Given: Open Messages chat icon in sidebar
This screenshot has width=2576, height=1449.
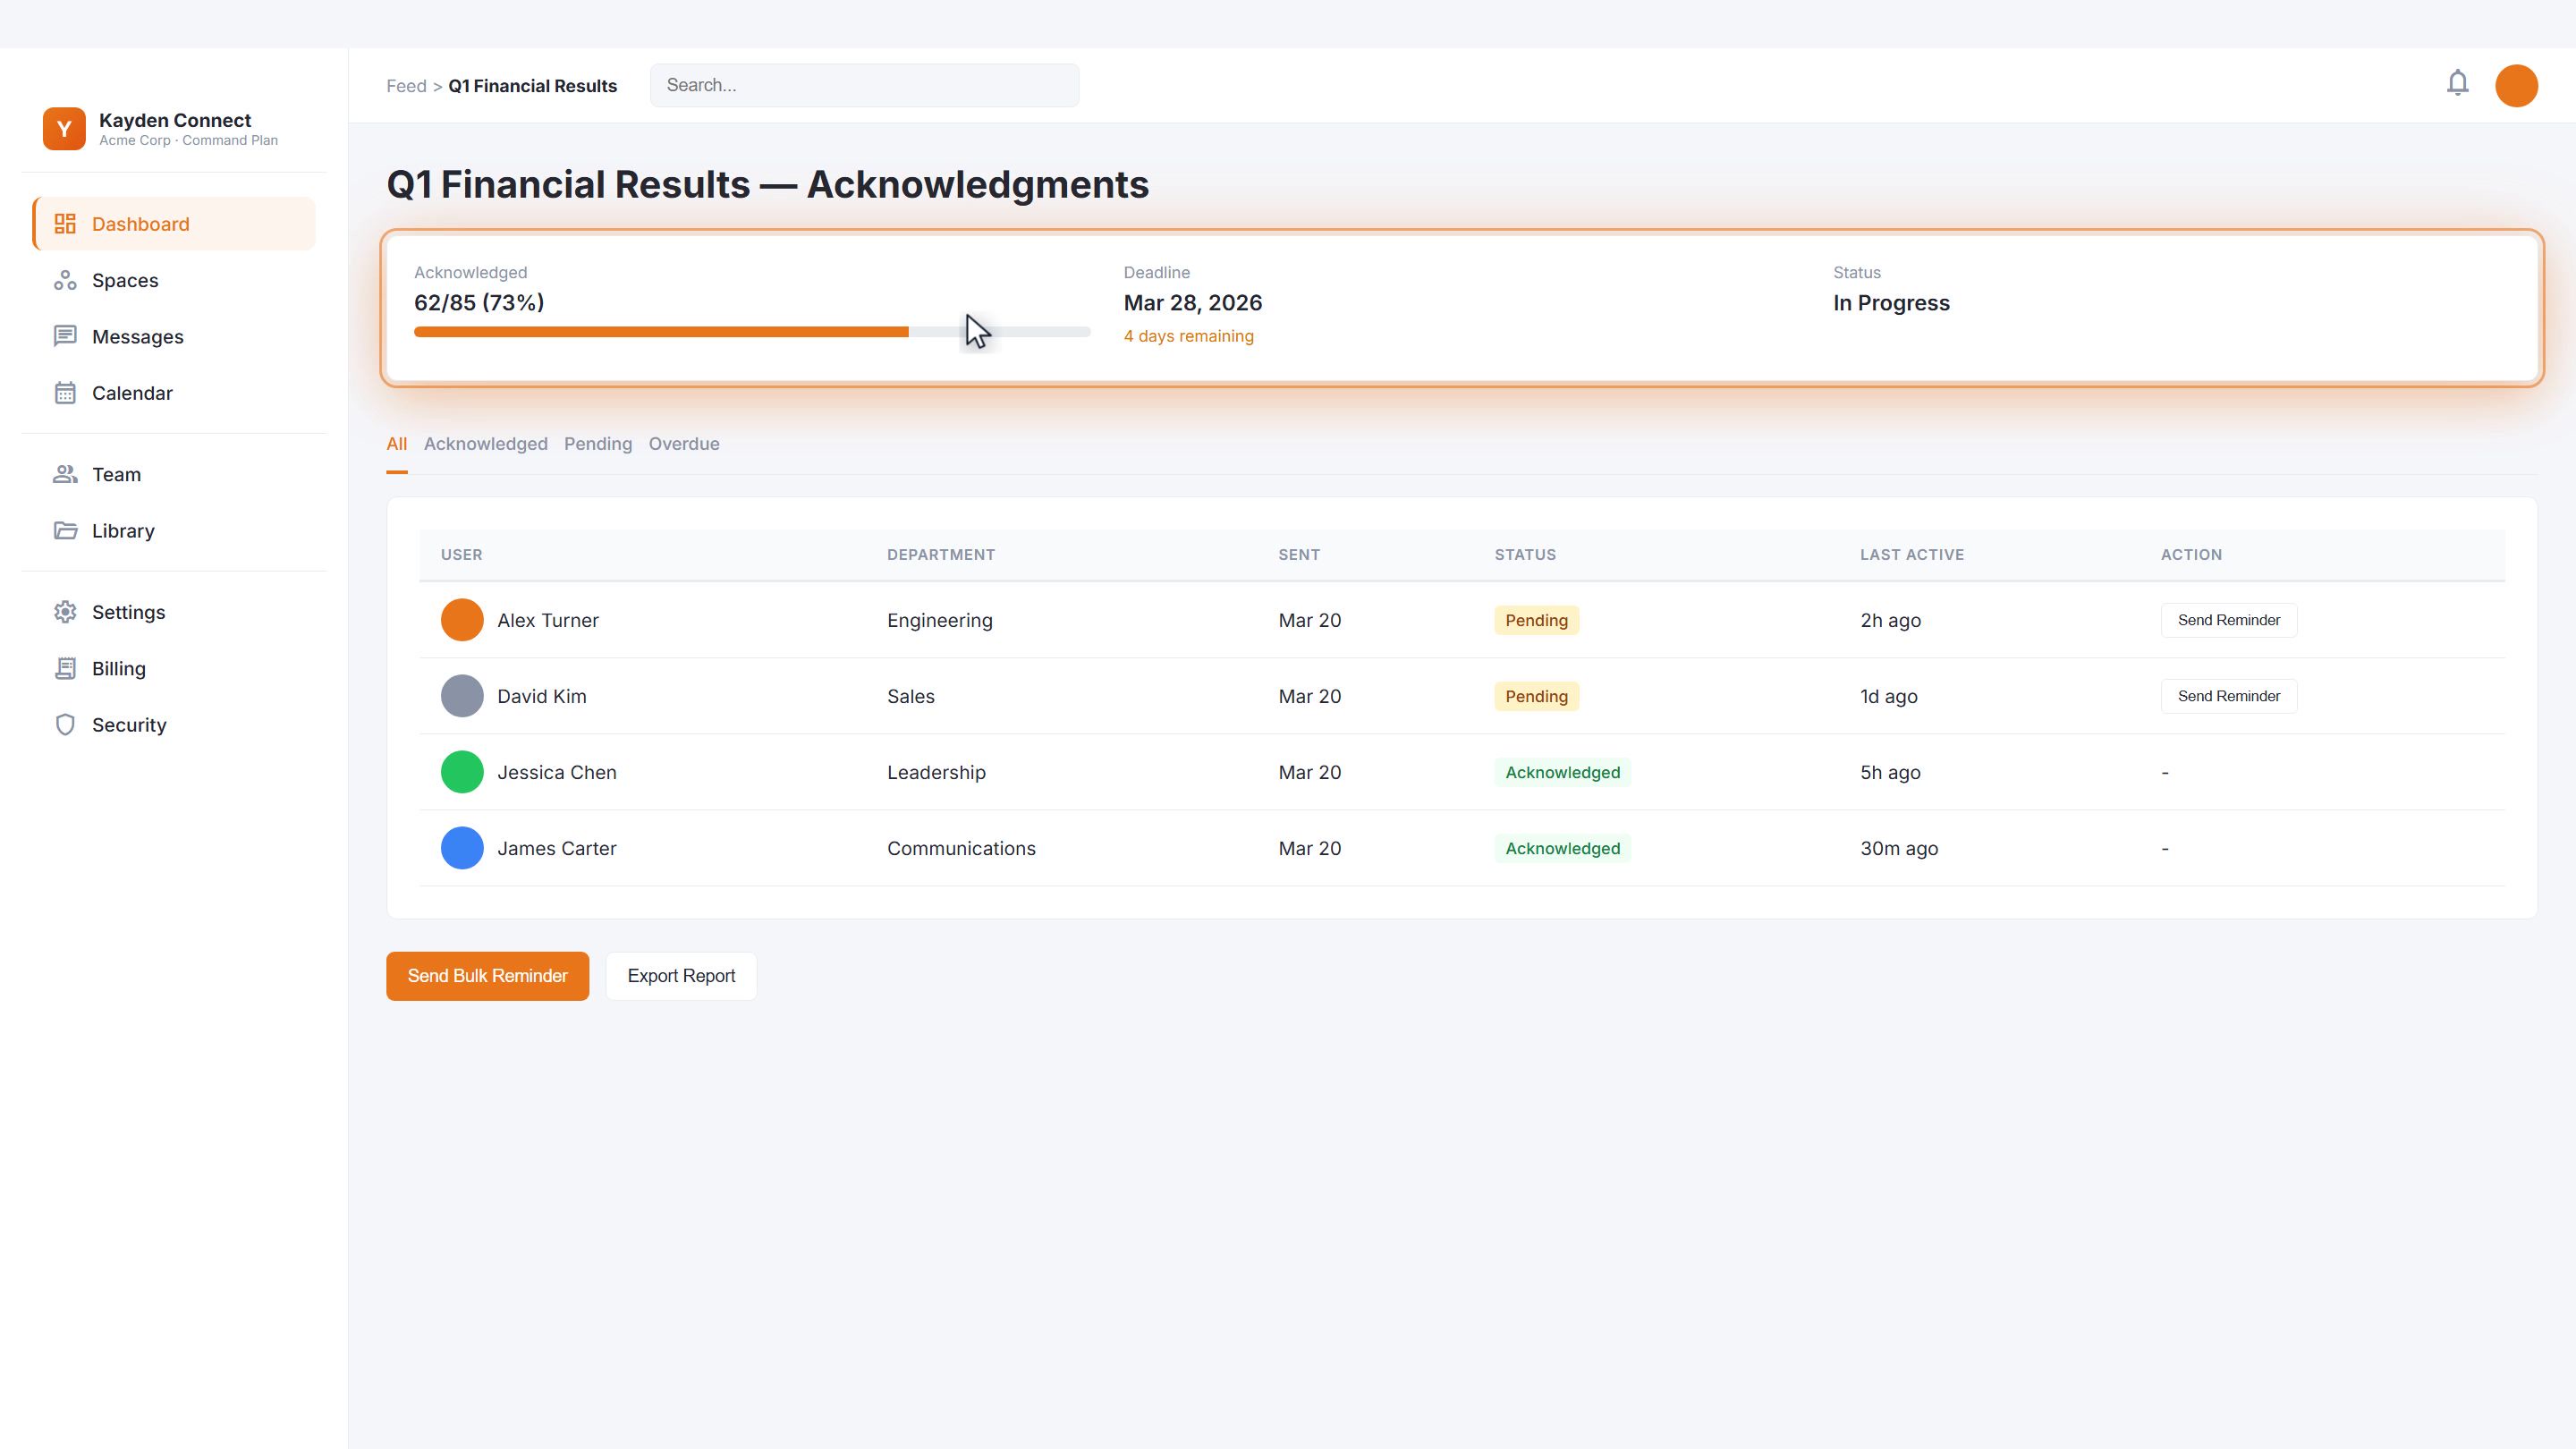Looking at the screenshot, I should coord(65,336).
